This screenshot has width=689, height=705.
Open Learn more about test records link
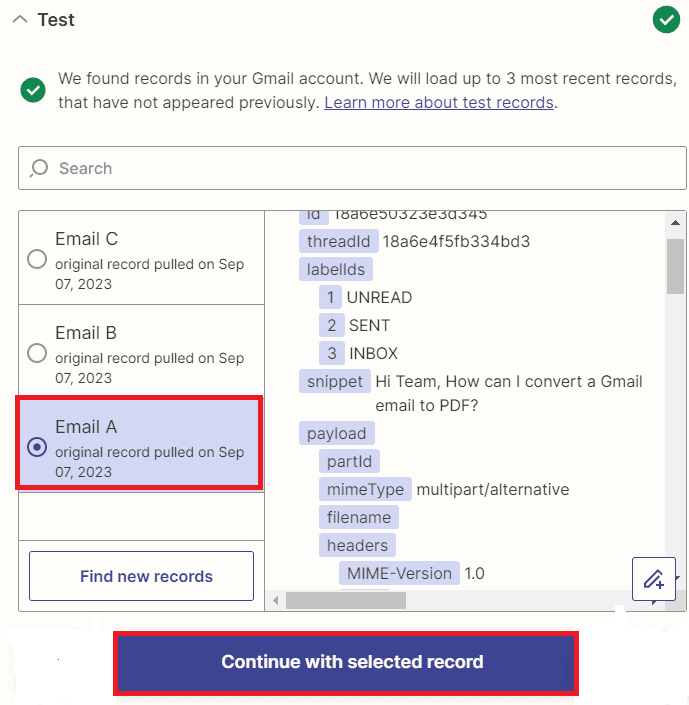(439, 103)
